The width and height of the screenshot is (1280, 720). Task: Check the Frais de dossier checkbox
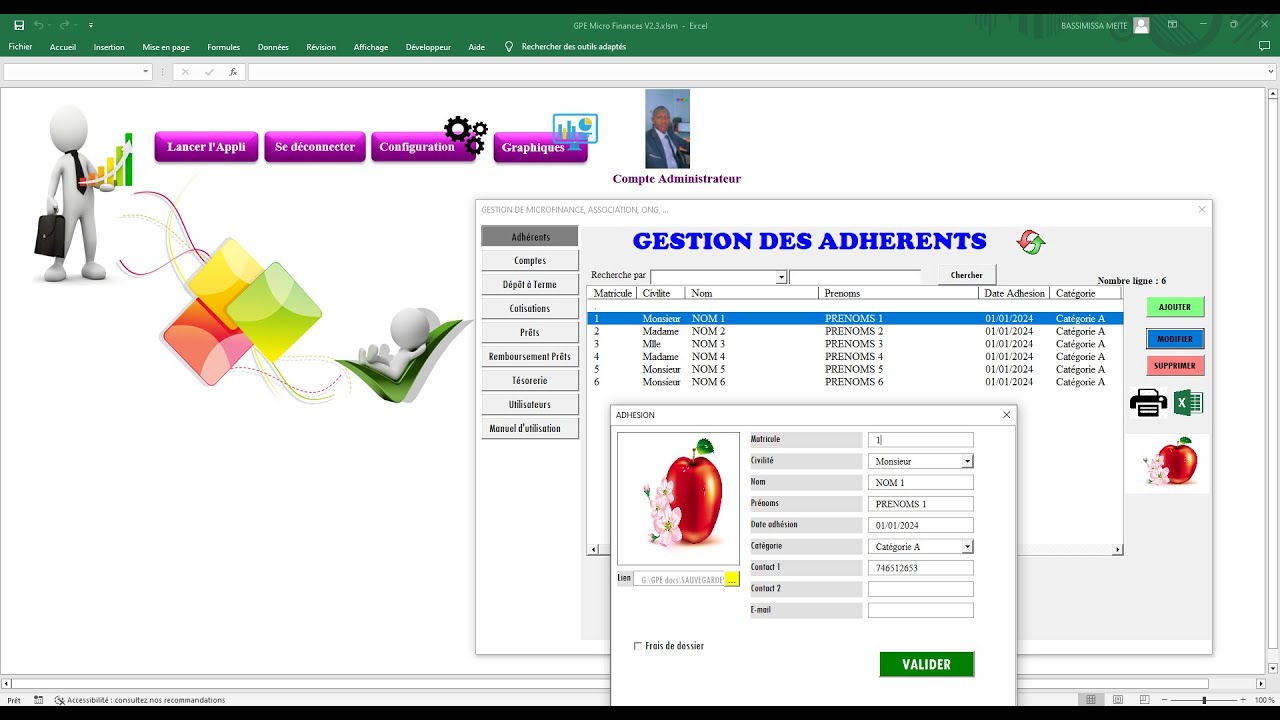click(x=638, y=646)
